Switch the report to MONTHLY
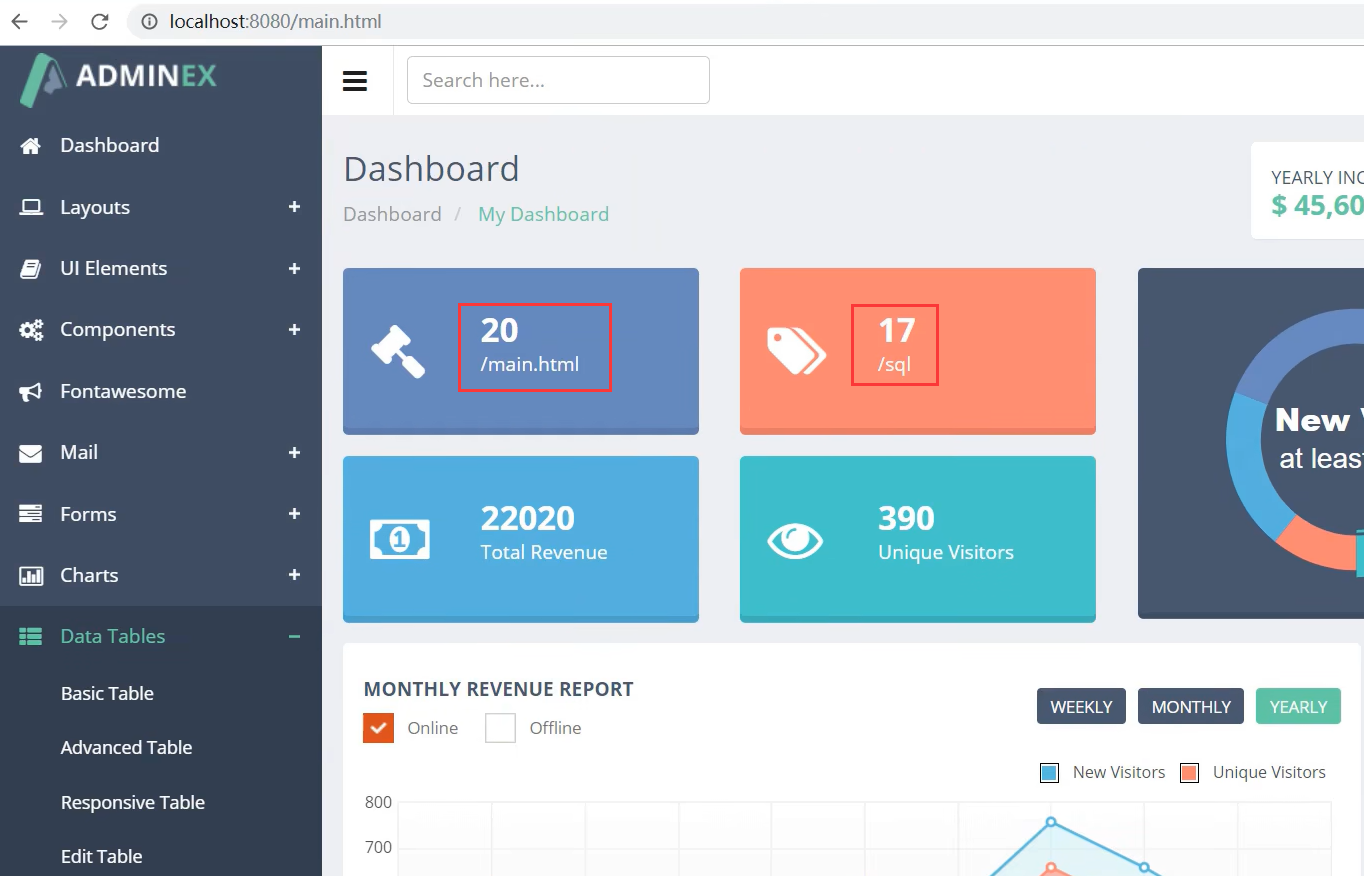 (x=1191, y=706)
